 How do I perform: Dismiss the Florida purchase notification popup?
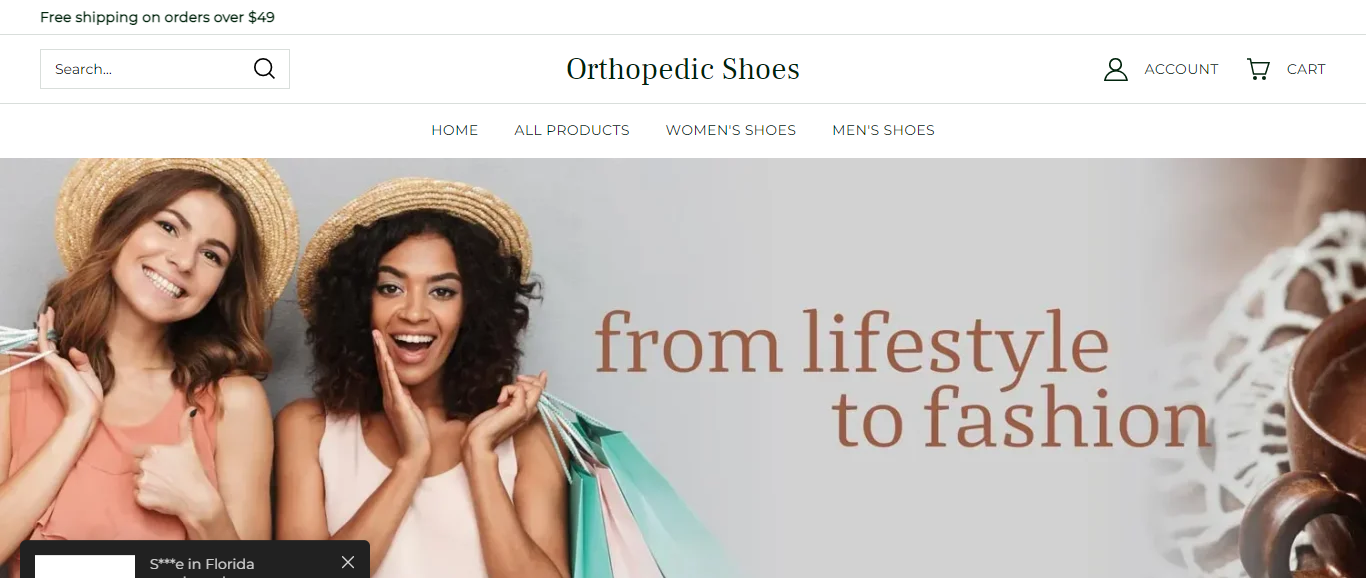point(348,562)
